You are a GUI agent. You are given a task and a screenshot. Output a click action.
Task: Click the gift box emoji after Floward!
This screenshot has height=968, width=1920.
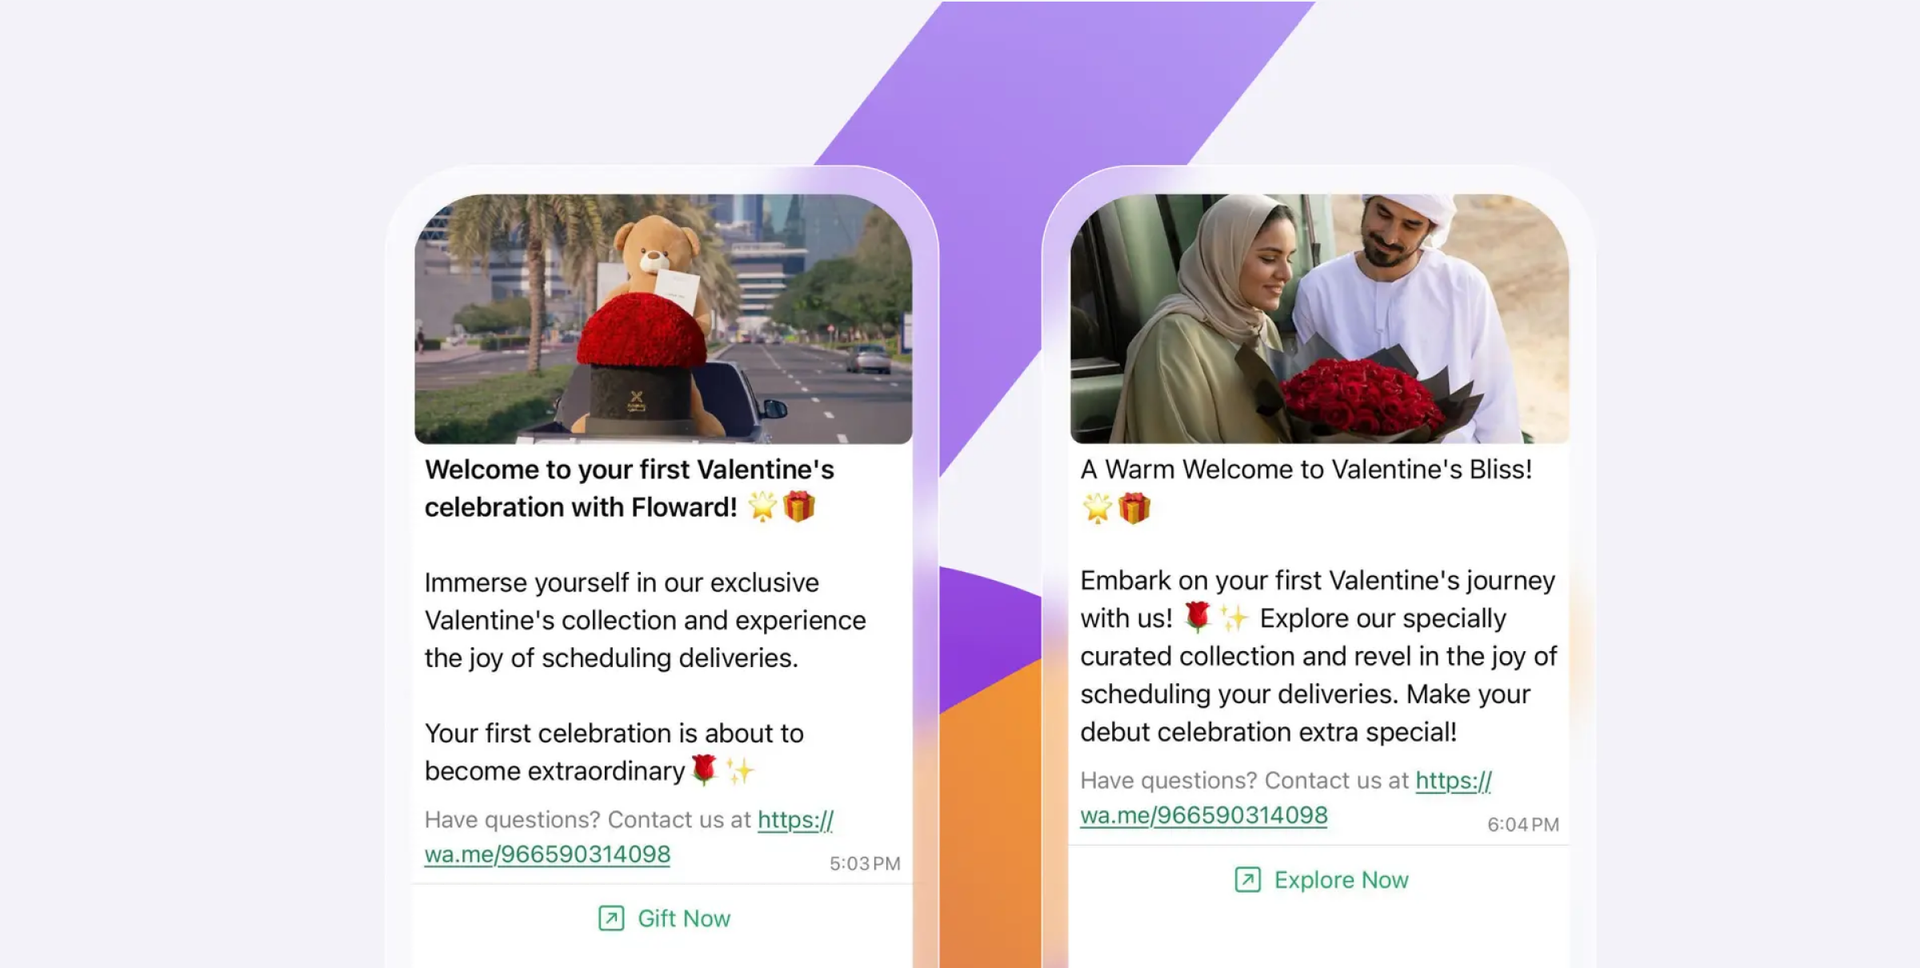click(799, 507)
